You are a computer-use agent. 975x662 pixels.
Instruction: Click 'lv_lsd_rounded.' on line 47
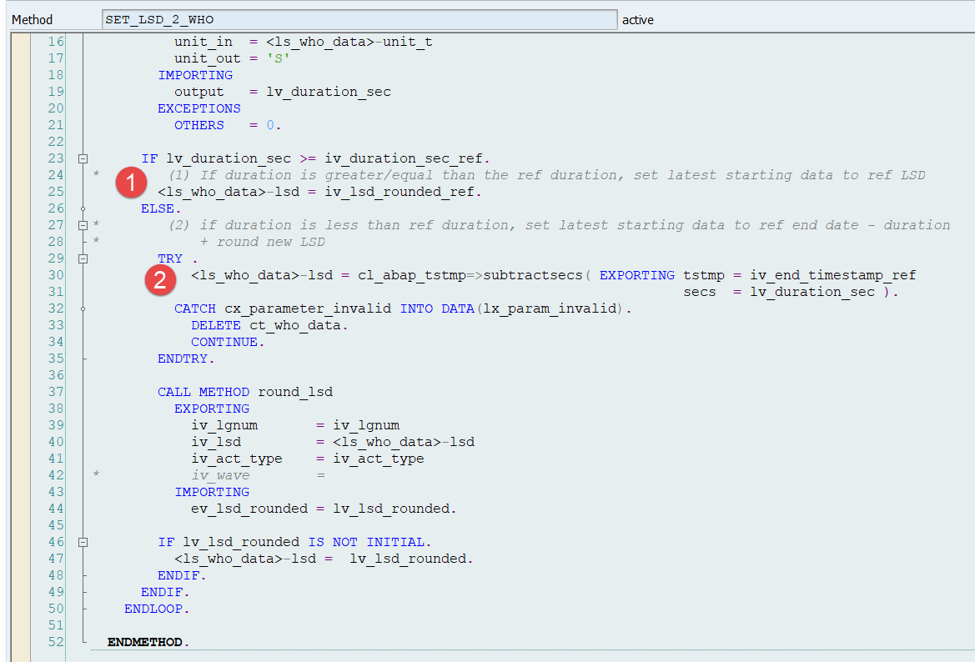tap(411, 559)
